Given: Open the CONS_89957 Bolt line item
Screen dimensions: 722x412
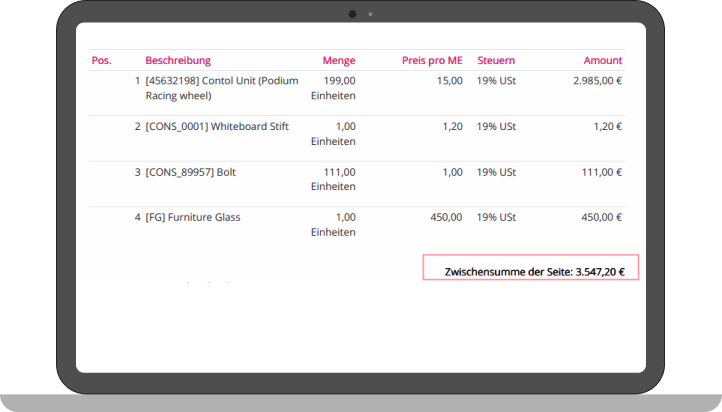Looking at the screenshot, I should pos(190,172).
